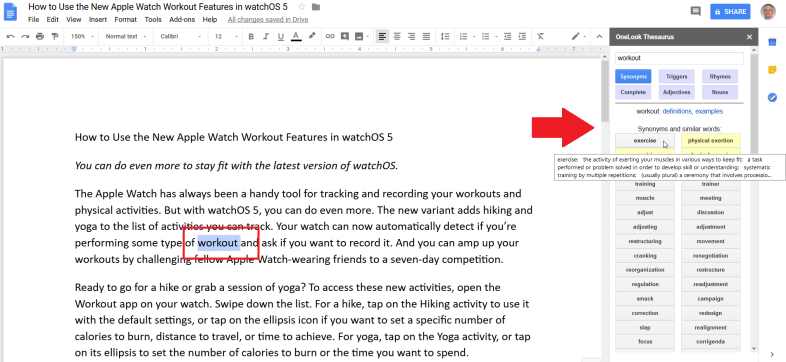Select the Nouns filter
The height and width of the screenshot is (362, 786).
click(x=720, y=92)
